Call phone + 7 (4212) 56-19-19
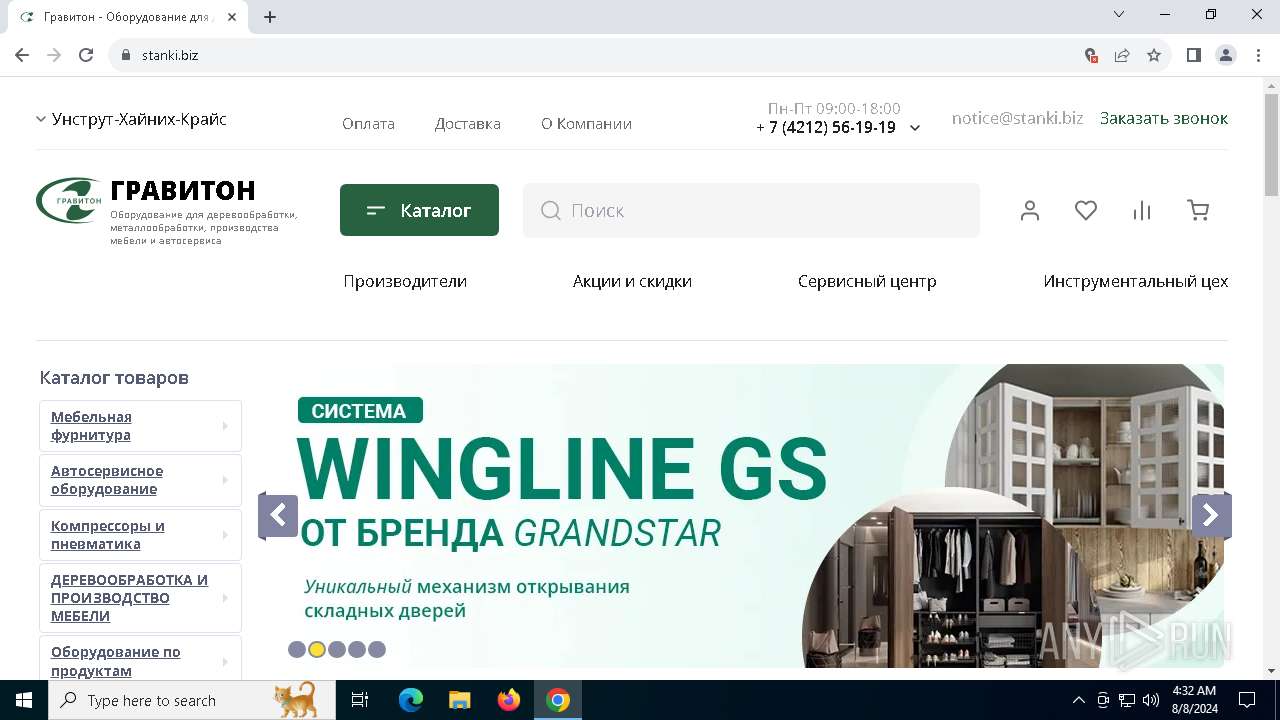 pyautogui.click(x=826, y=128)
